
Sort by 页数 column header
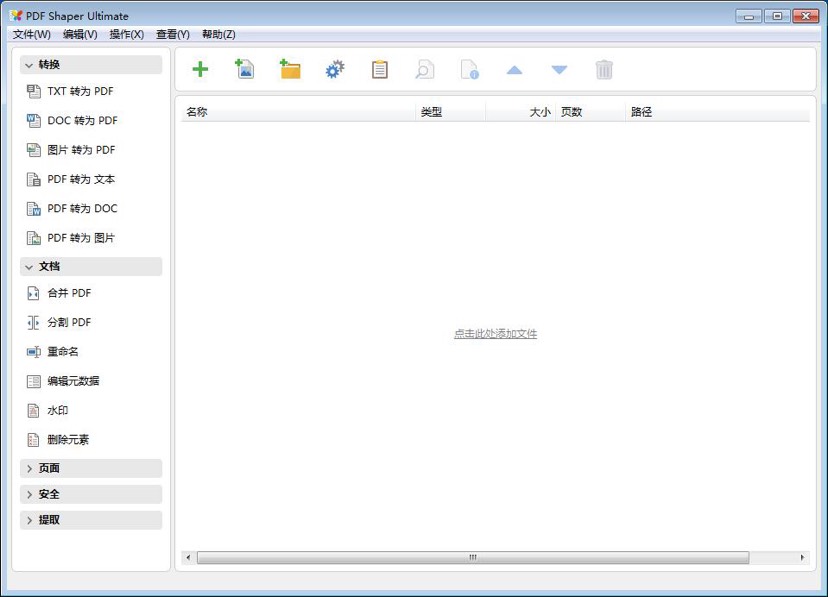point(590,112)
